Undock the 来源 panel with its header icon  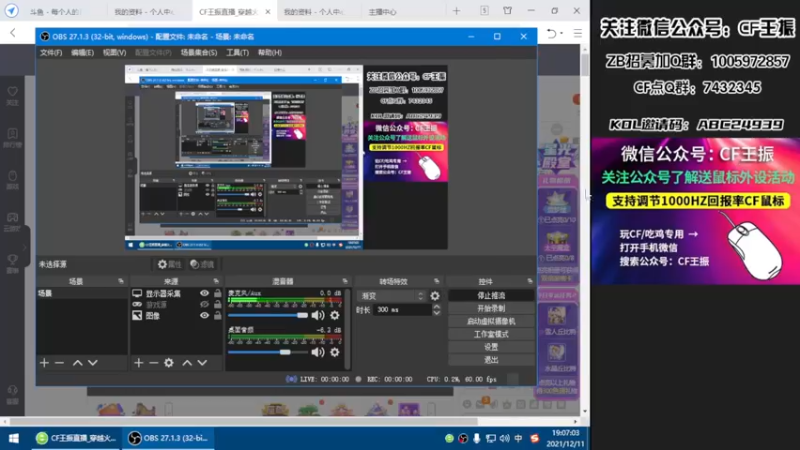coord(216,281)
